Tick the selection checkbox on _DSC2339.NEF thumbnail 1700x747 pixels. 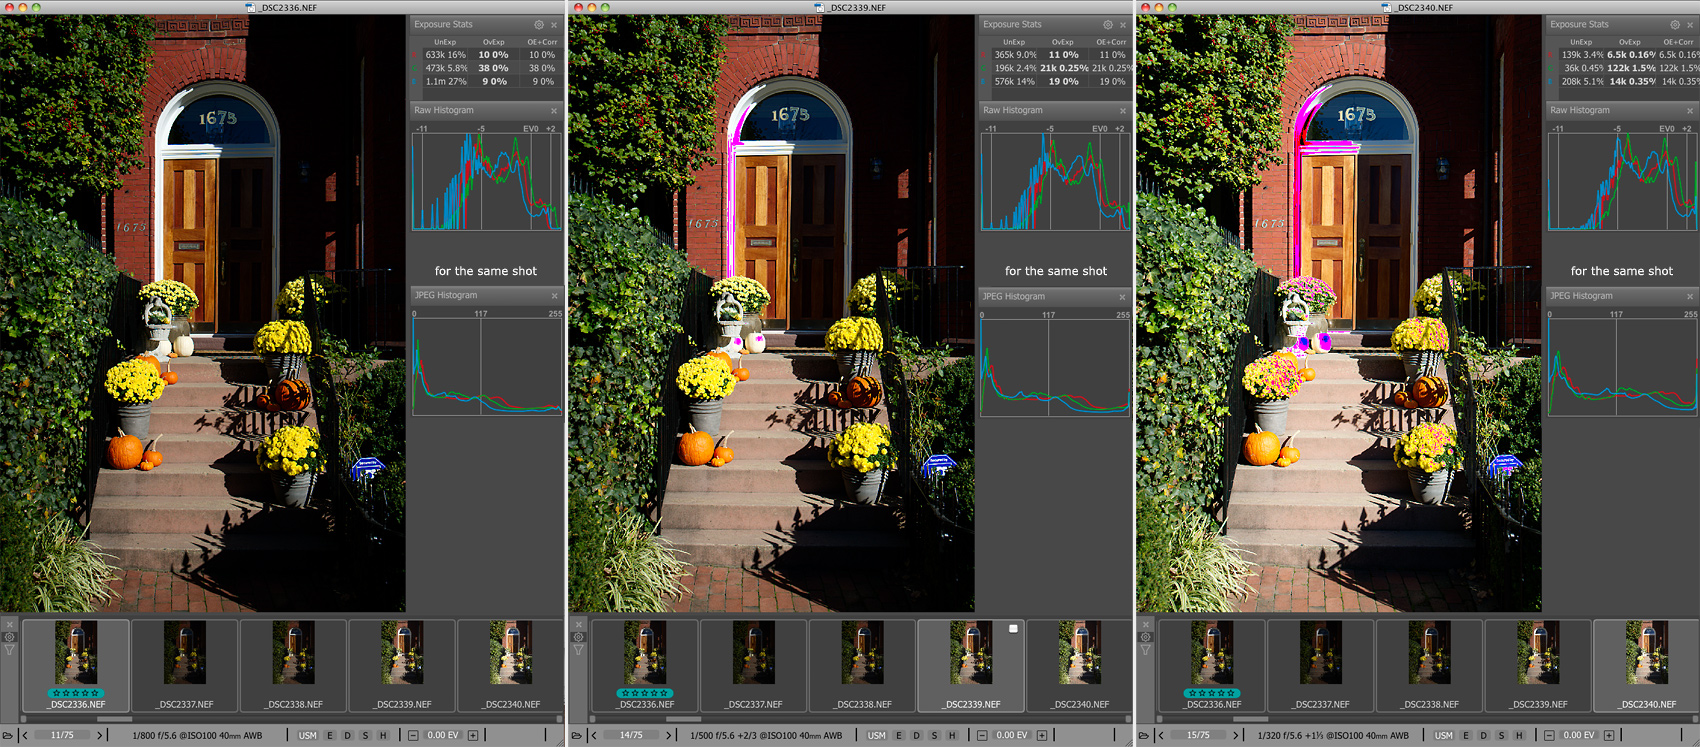1013,629
